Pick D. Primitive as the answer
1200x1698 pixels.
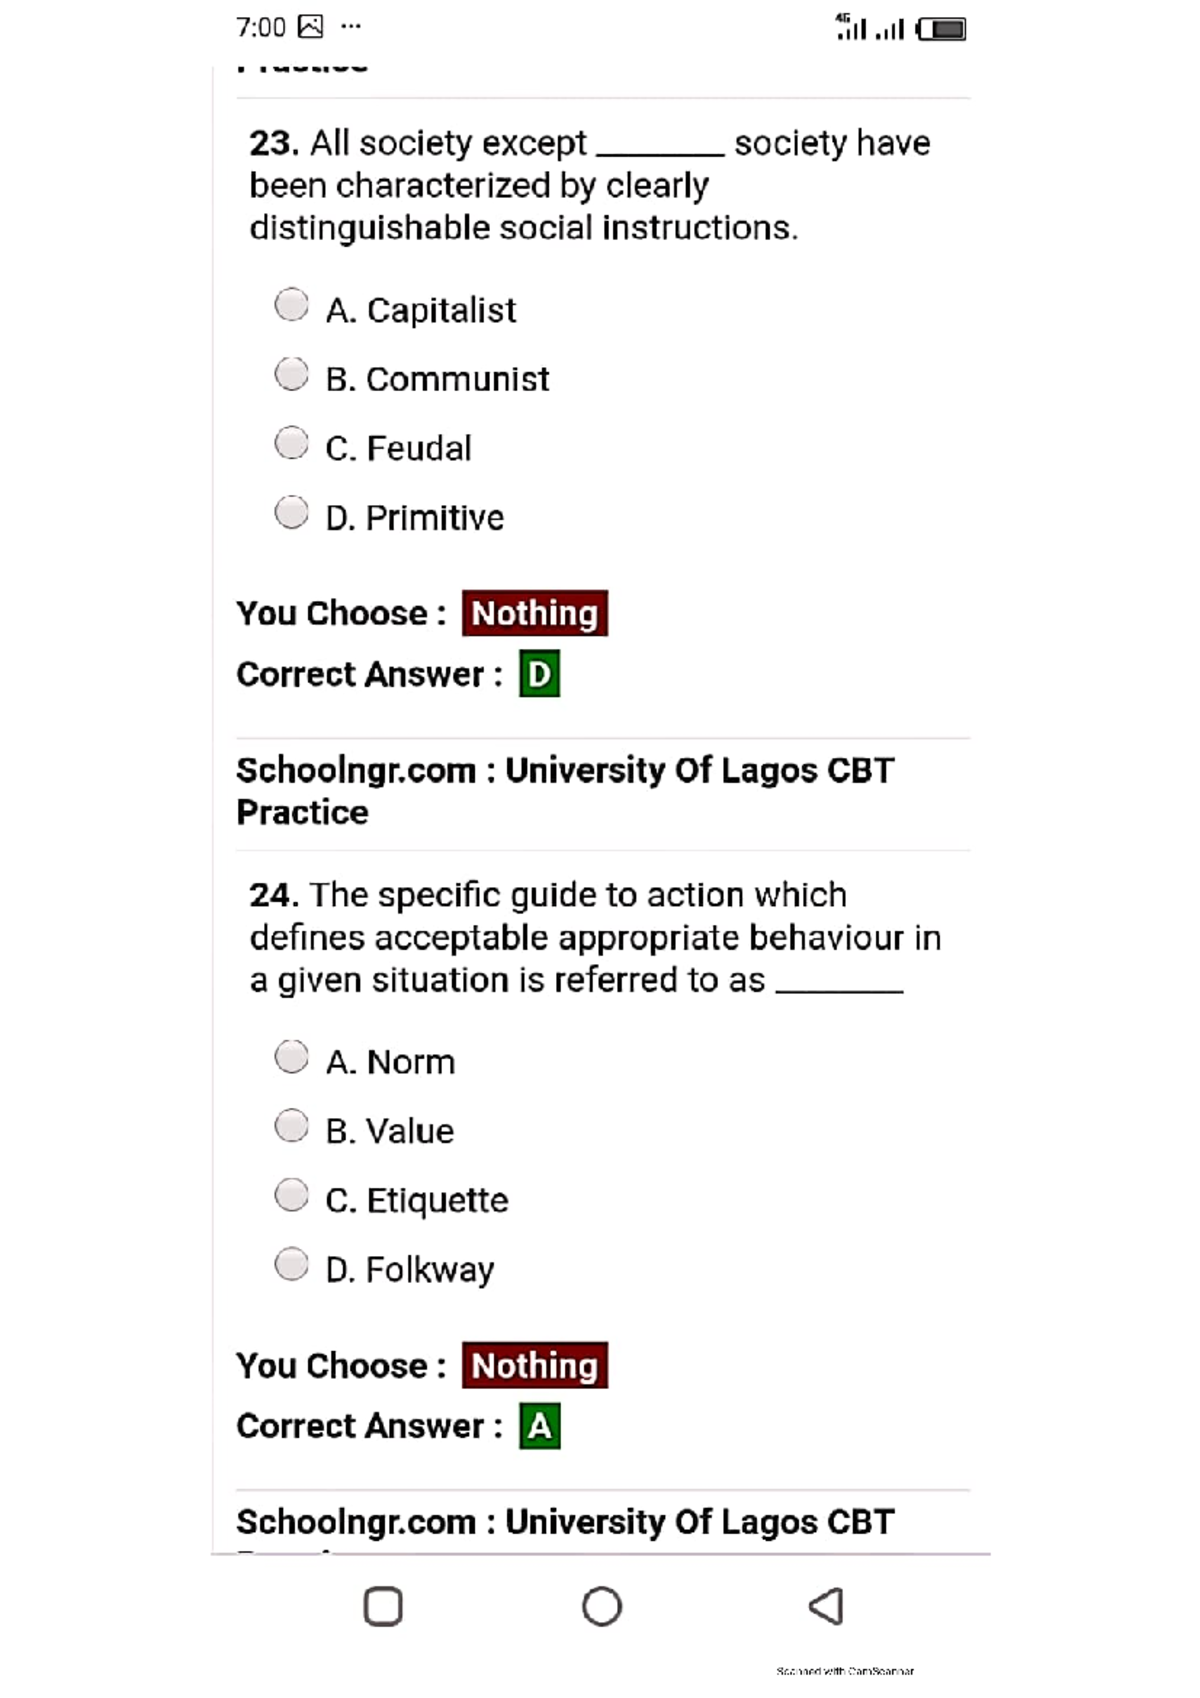(x=291, y=513)
